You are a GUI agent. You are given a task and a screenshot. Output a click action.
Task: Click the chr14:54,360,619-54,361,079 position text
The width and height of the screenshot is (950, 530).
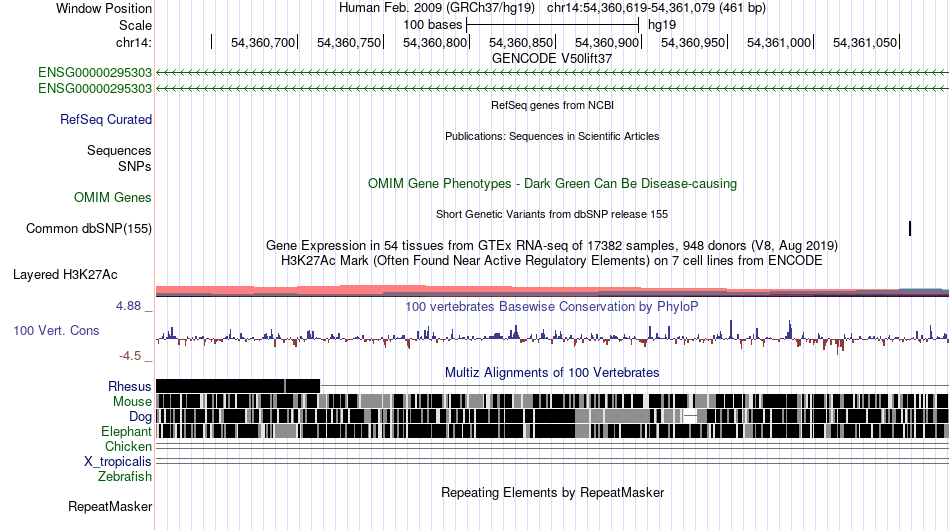click(x=656, y=8)
